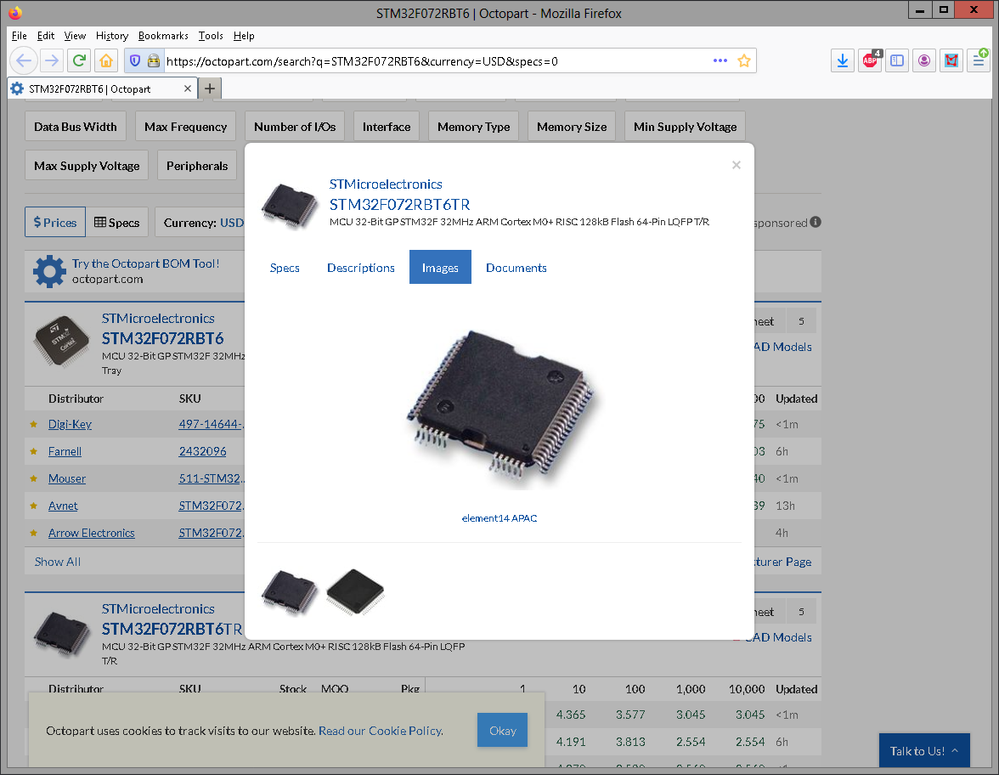999x775 pixels.
Task: Show tracking protection shield info
Action: pos(134,61)
